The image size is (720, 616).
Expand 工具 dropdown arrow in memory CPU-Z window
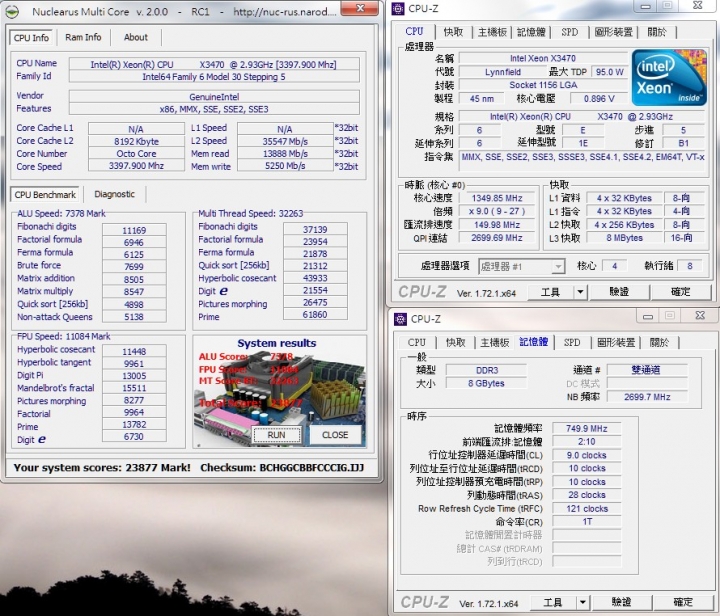(x=583, y=602)
